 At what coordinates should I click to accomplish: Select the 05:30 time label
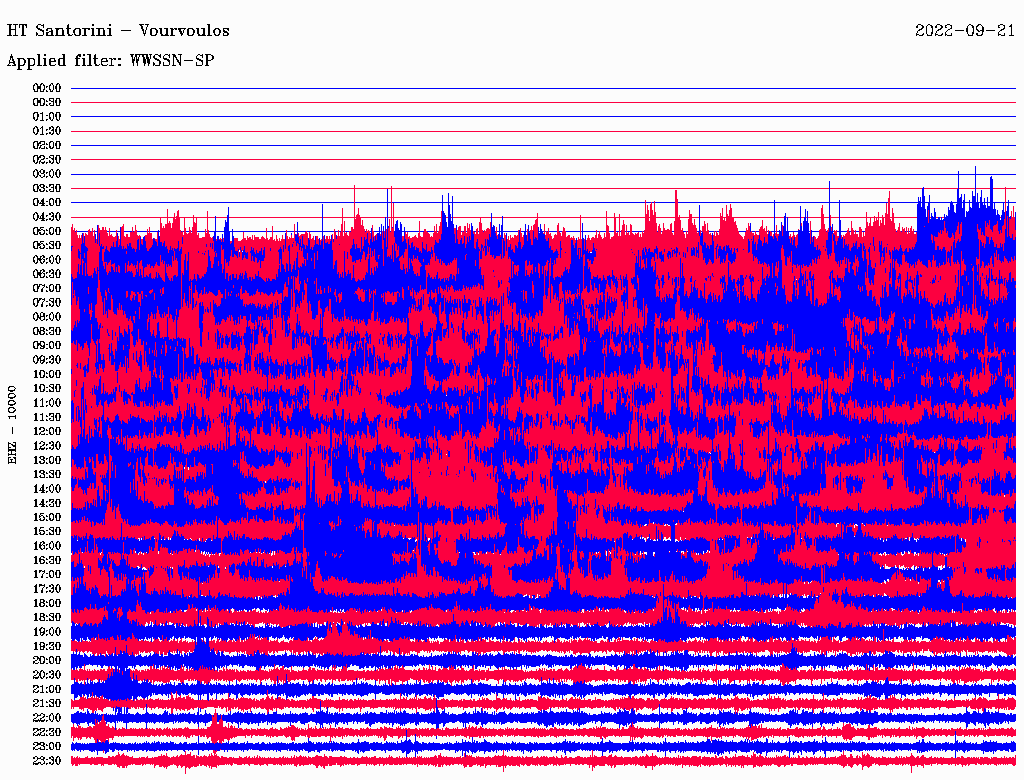(47, 246)
